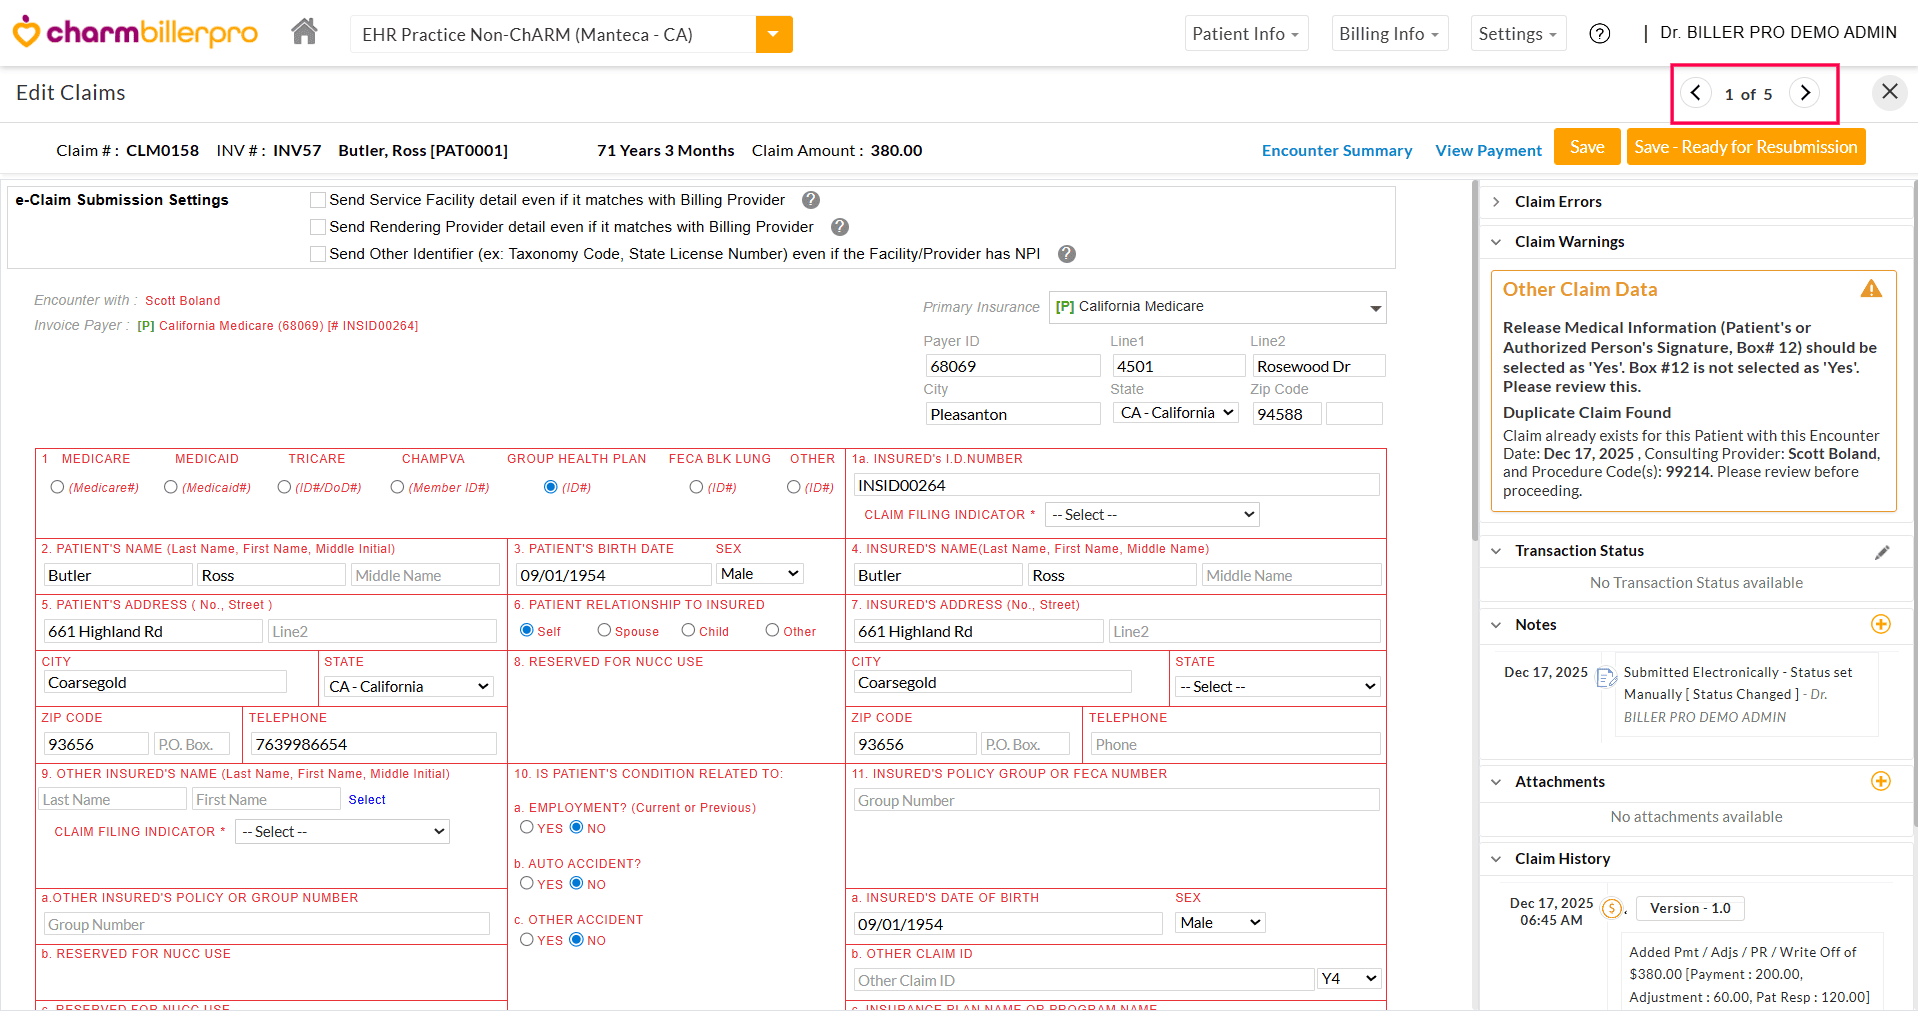Click the Save button
Viewport: 1918px width, 1026px height.
(x=1587, y=147)
